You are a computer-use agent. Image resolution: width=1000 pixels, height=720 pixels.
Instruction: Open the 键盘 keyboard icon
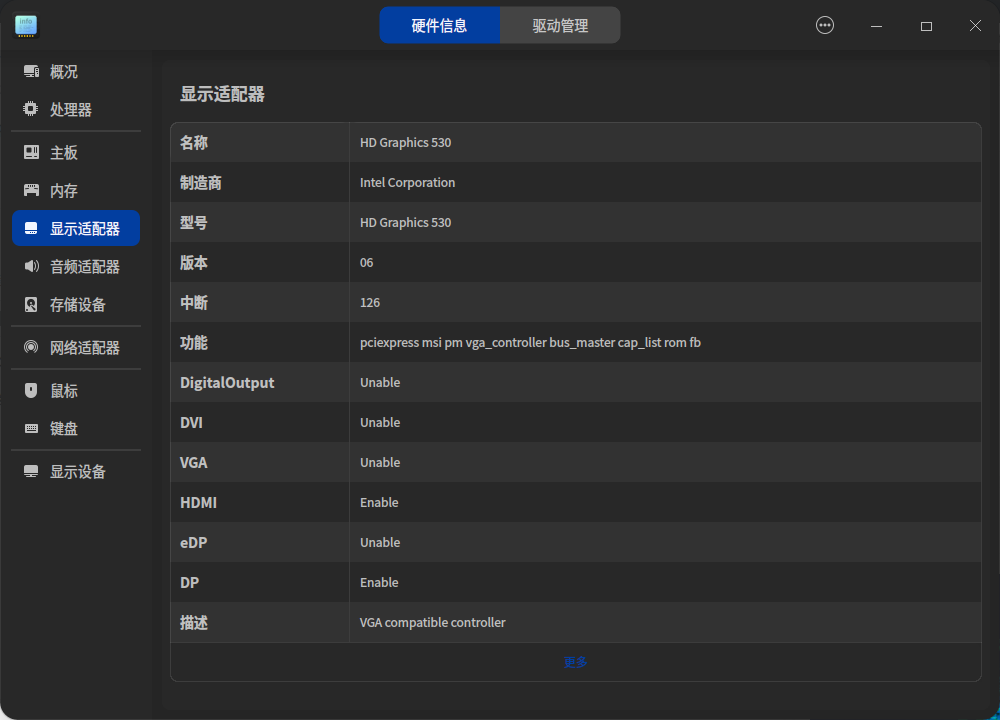(x=31, y=428)
